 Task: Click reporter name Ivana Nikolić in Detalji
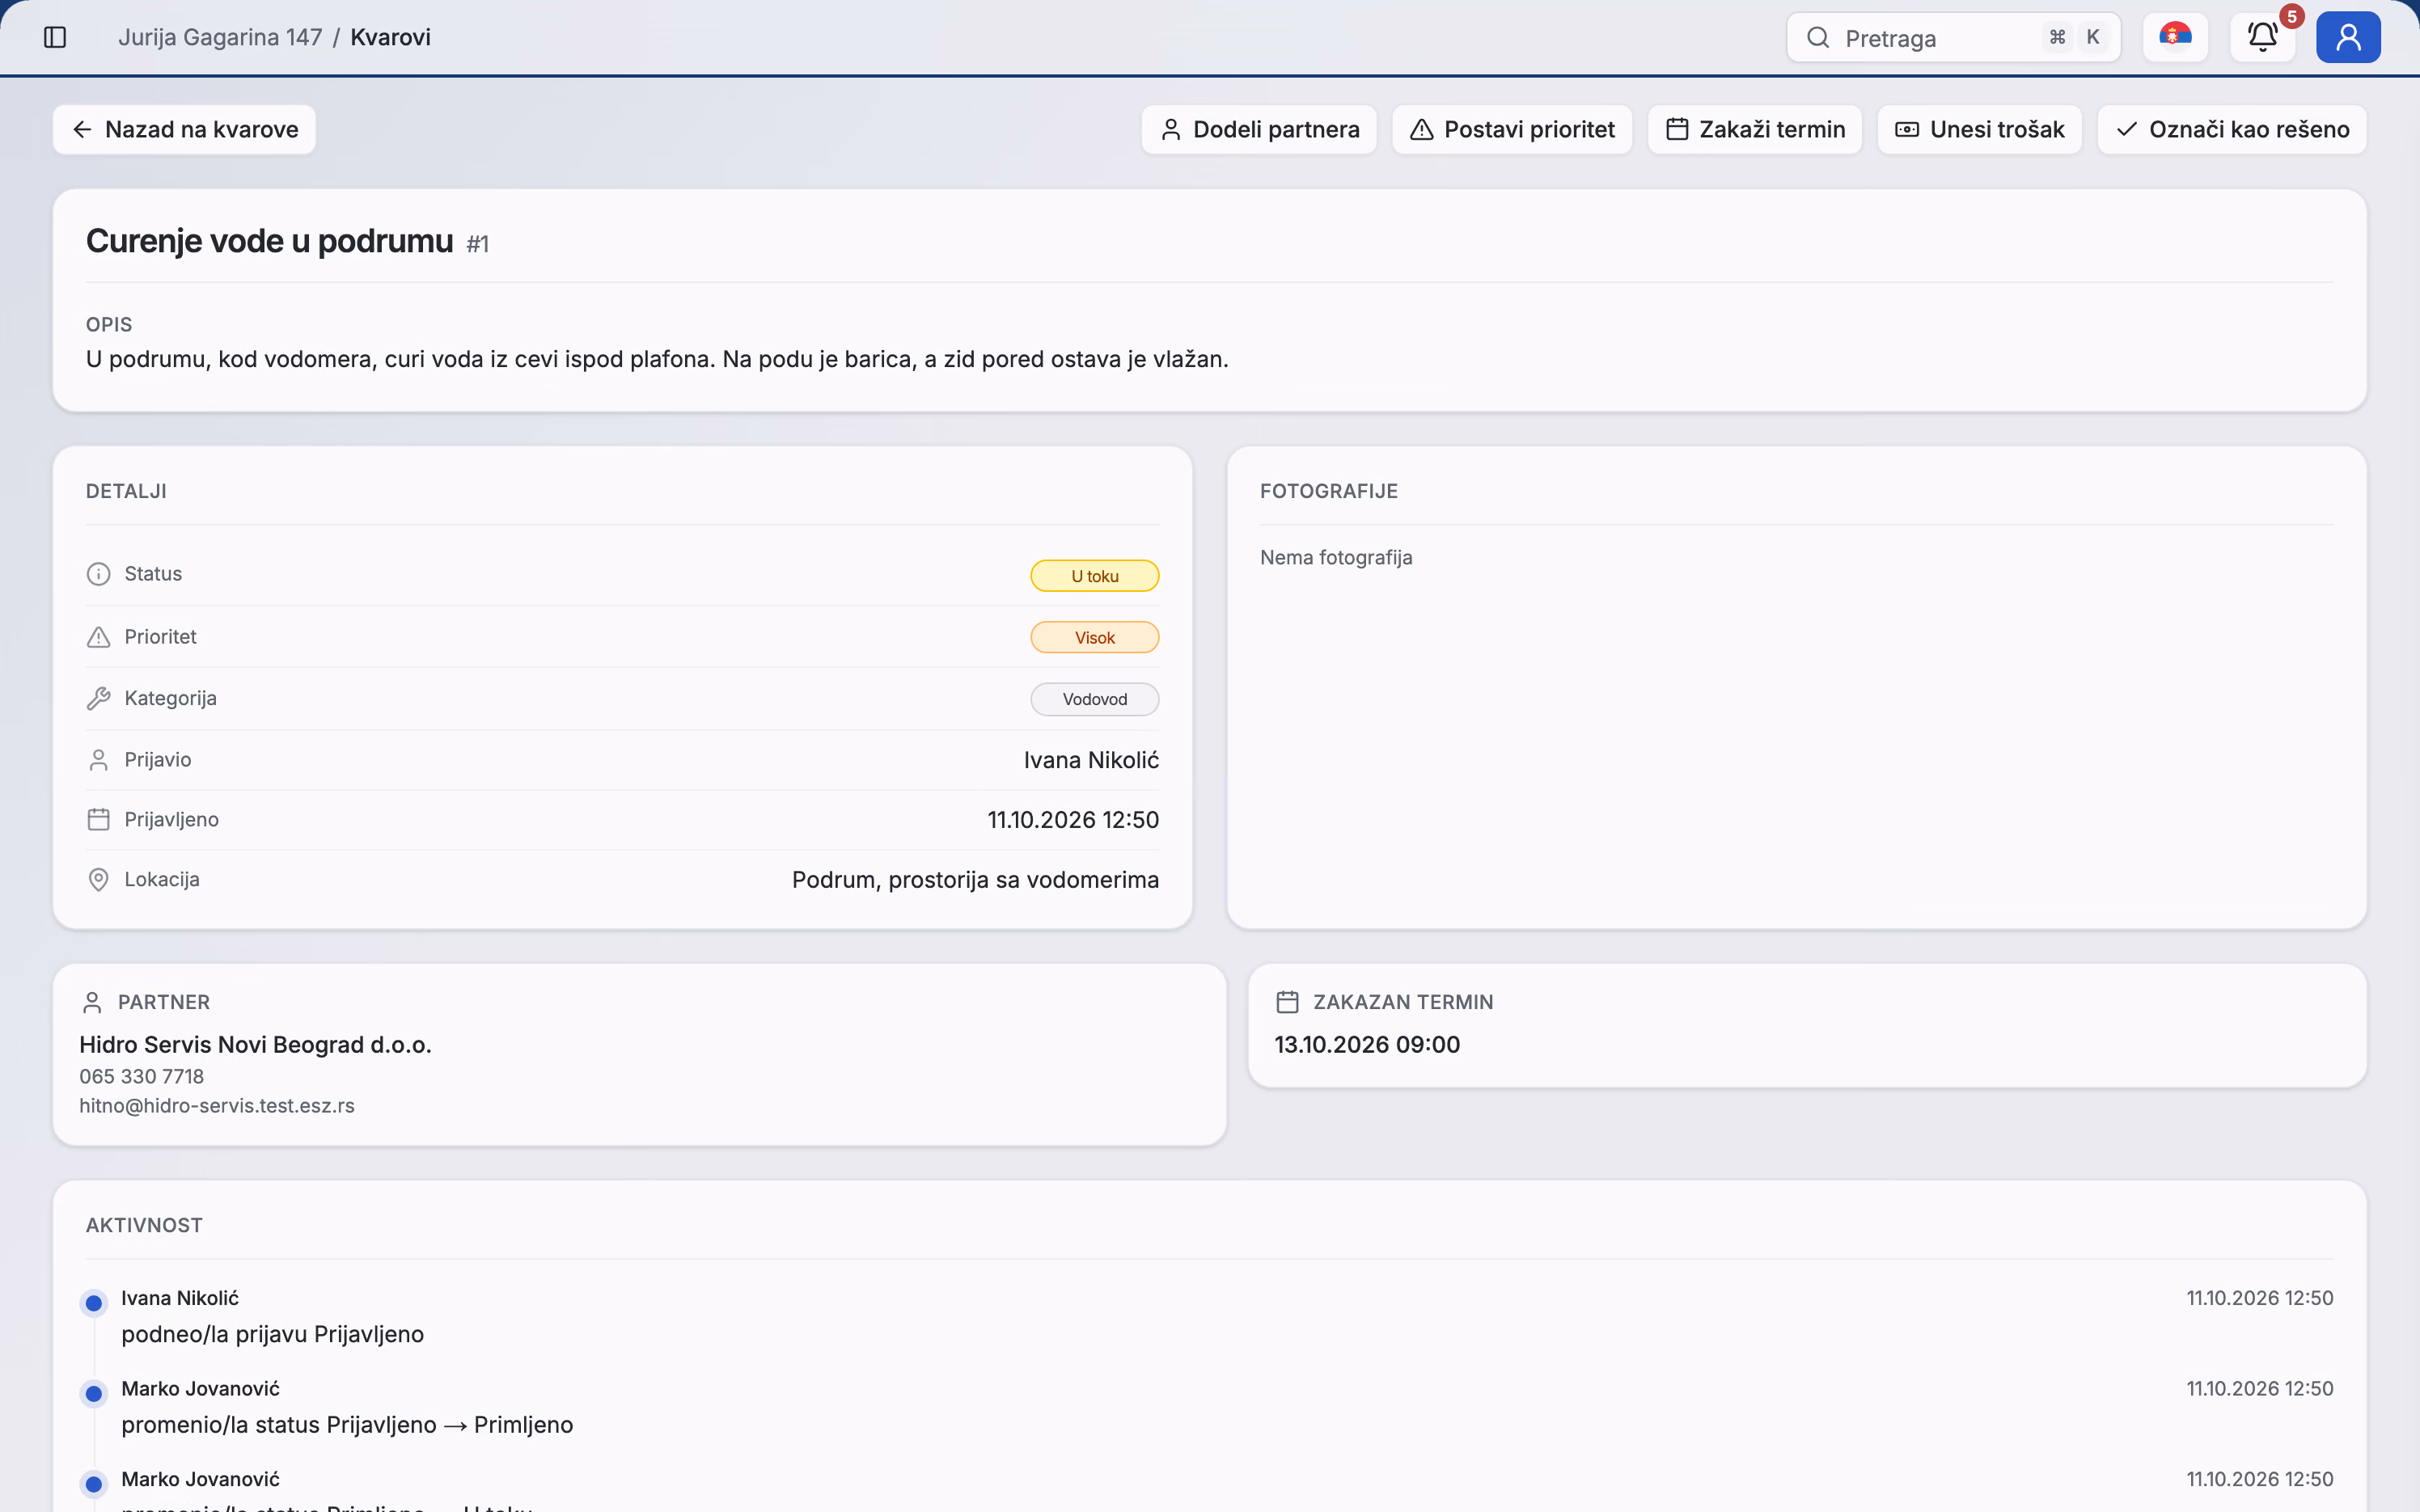(x=1091, y=760)
